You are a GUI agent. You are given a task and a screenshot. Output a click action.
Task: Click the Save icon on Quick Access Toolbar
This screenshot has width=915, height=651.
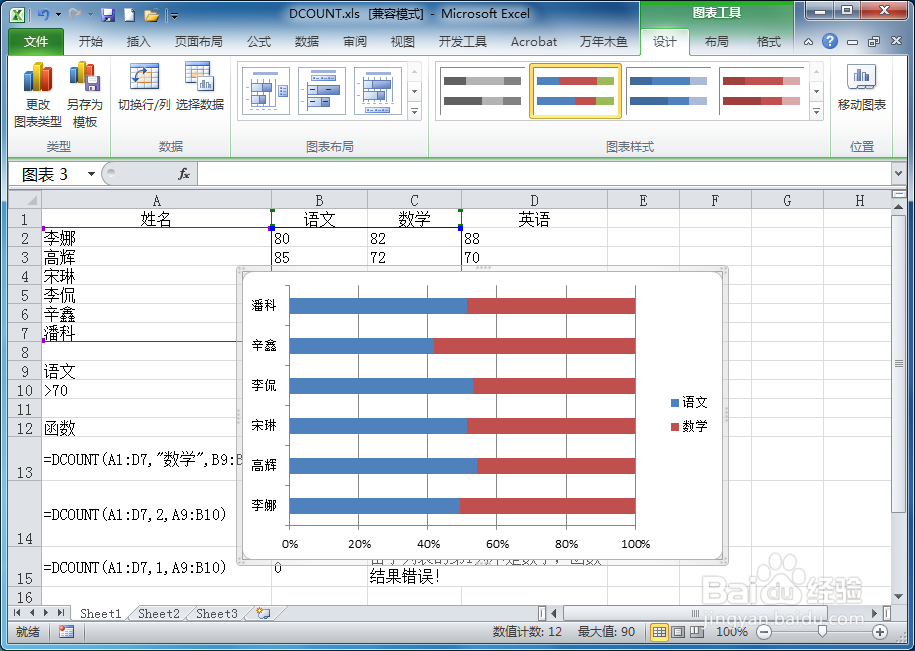click(108, 13)
